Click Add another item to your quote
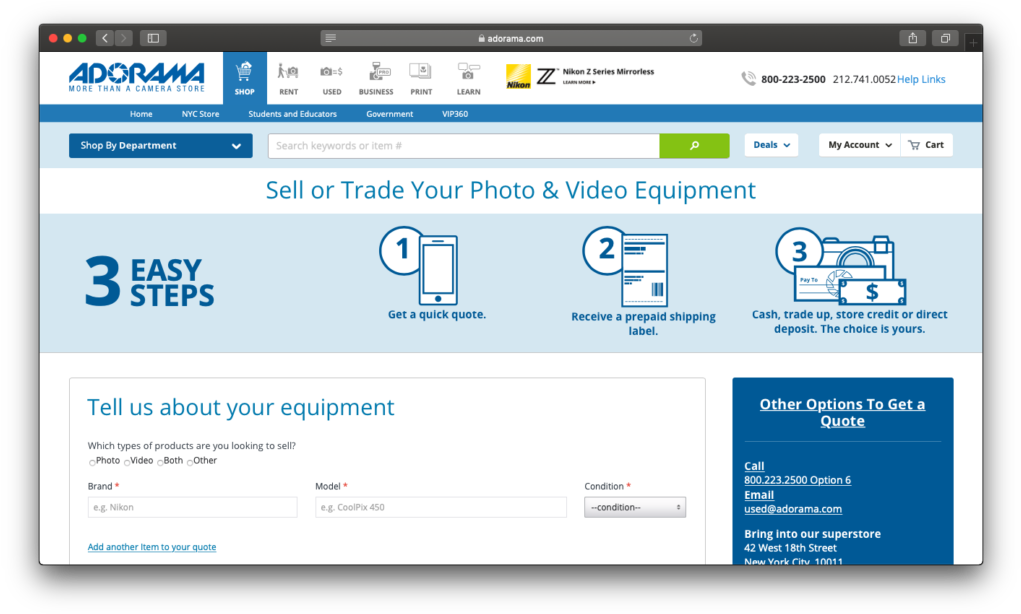 (151, 546)
